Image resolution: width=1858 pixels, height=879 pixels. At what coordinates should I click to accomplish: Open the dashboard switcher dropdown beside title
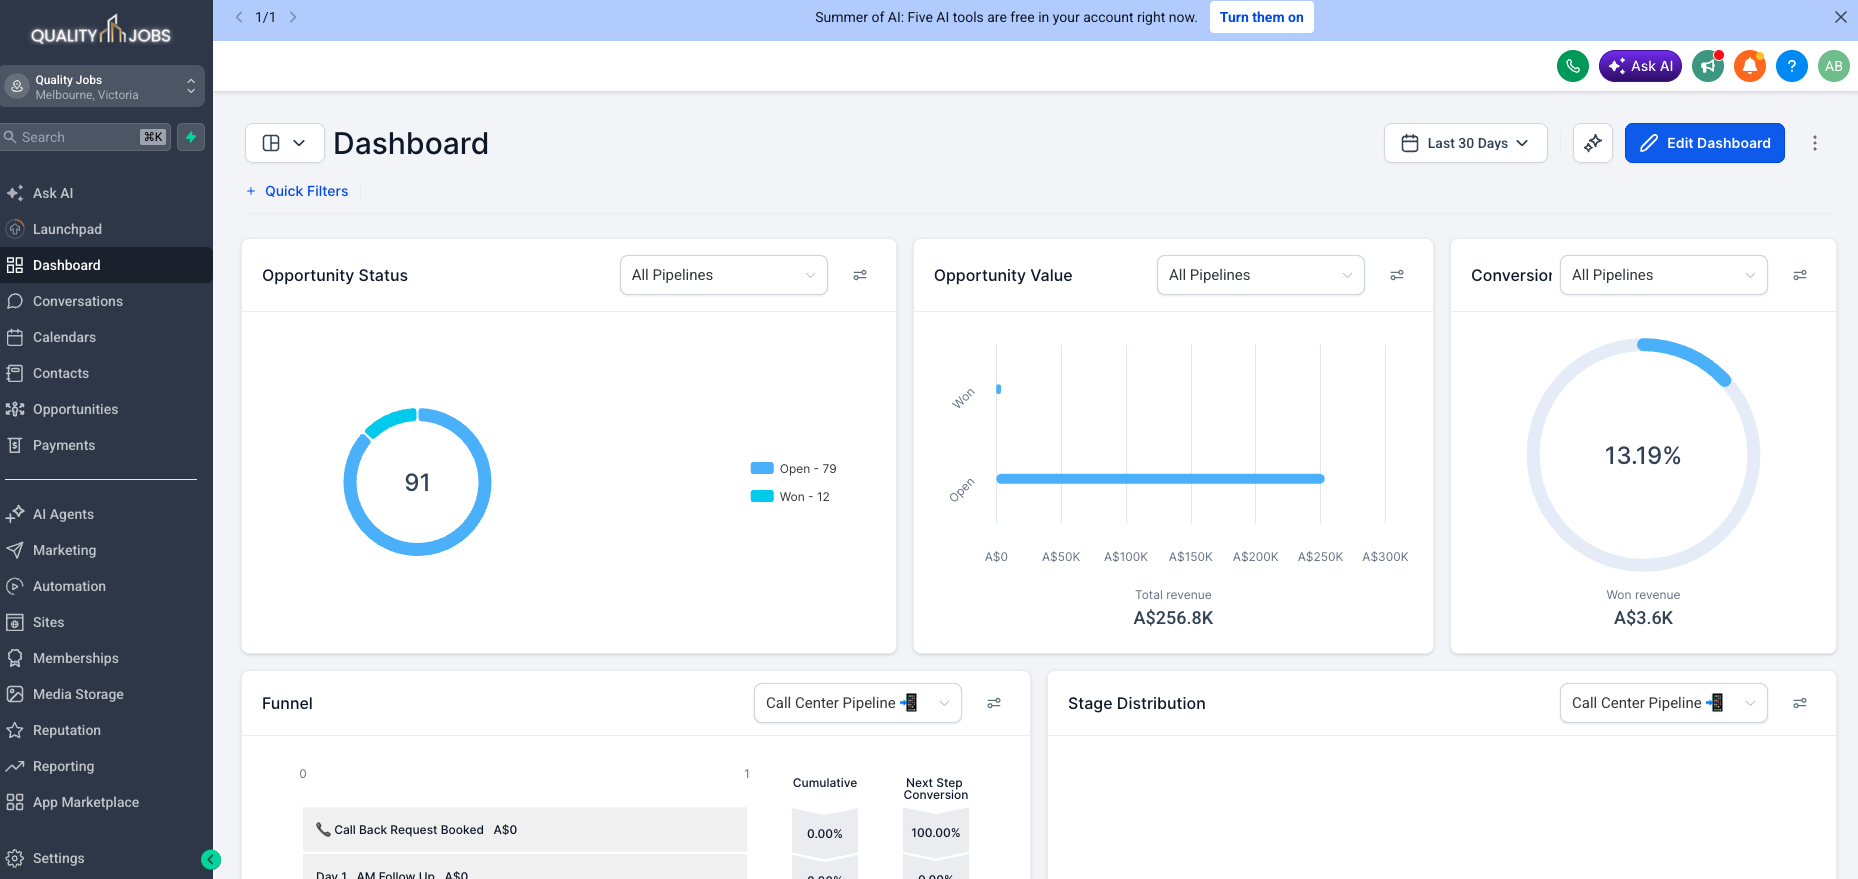pos(285,143)
